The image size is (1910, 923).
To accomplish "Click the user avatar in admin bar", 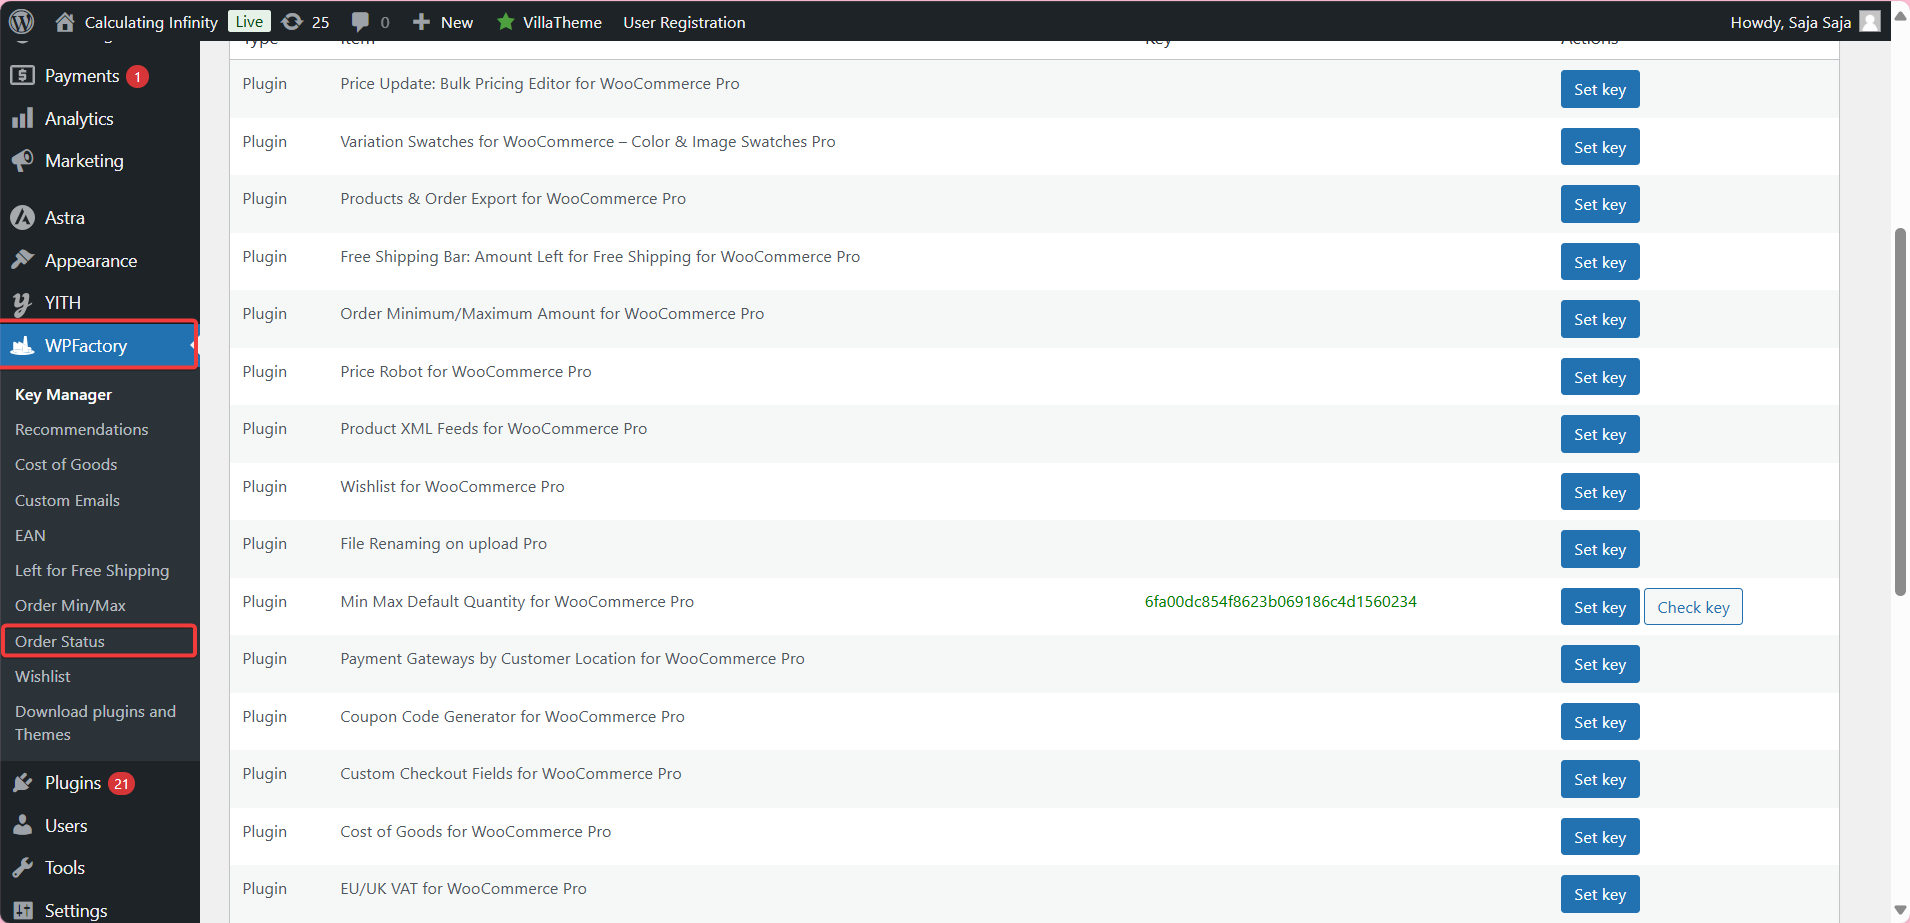I will [x=1869, y=22].
